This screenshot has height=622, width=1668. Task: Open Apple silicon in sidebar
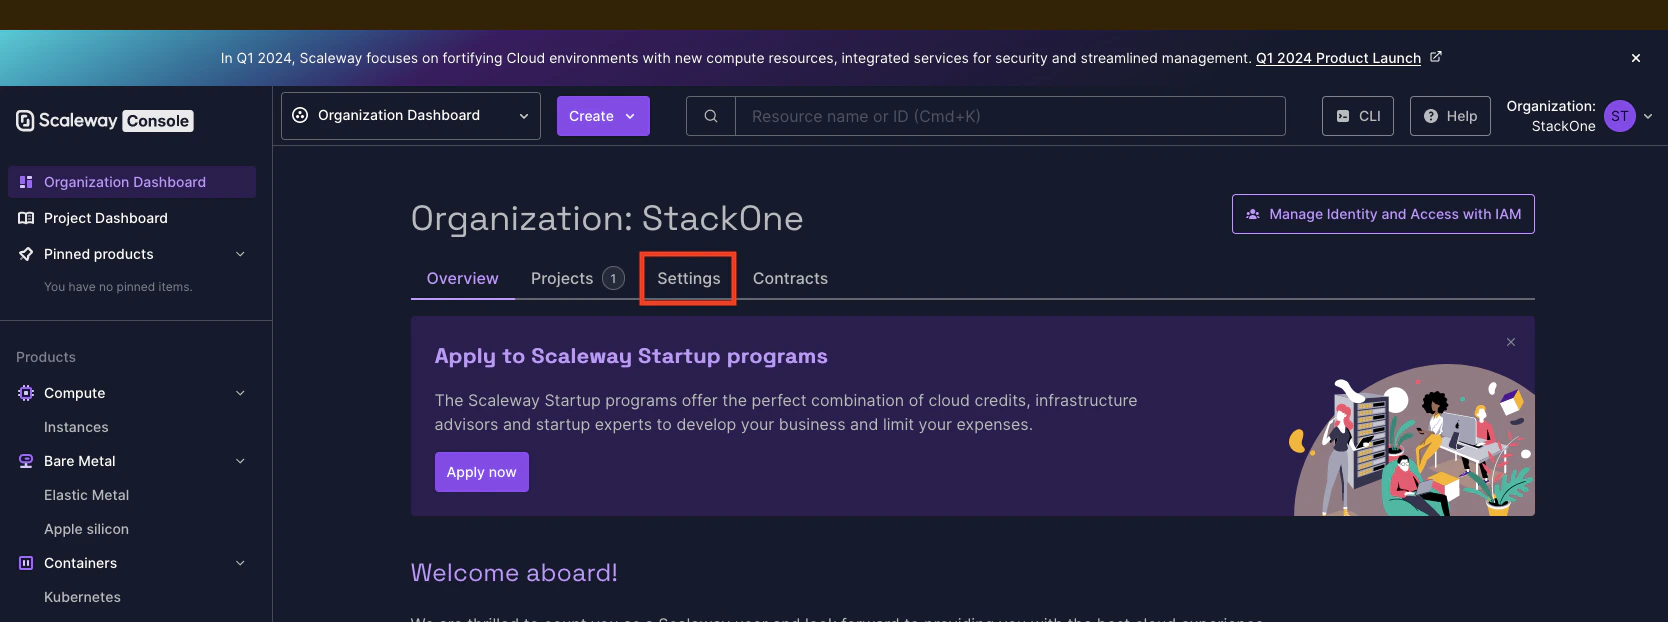click(87, 529)
